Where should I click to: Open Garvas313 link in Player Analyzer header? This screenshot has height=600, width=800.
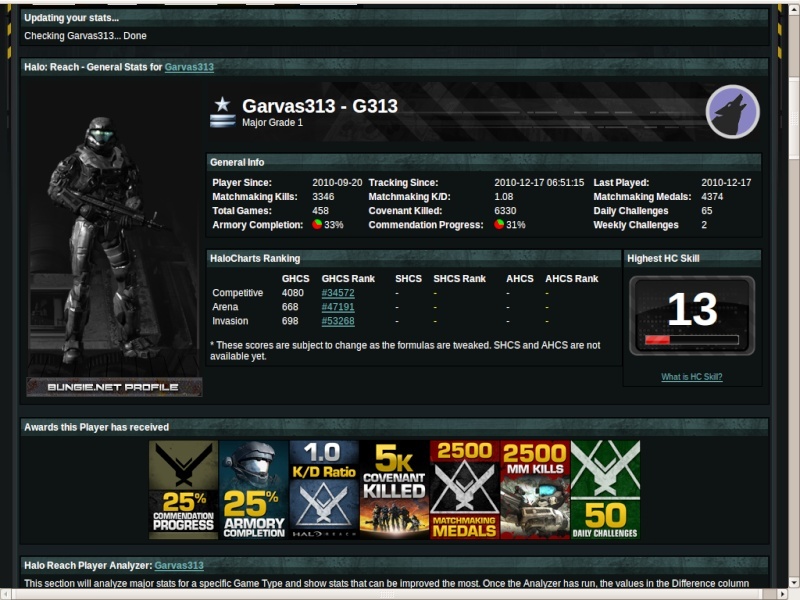pyautogui.click(x=179, y=565)
